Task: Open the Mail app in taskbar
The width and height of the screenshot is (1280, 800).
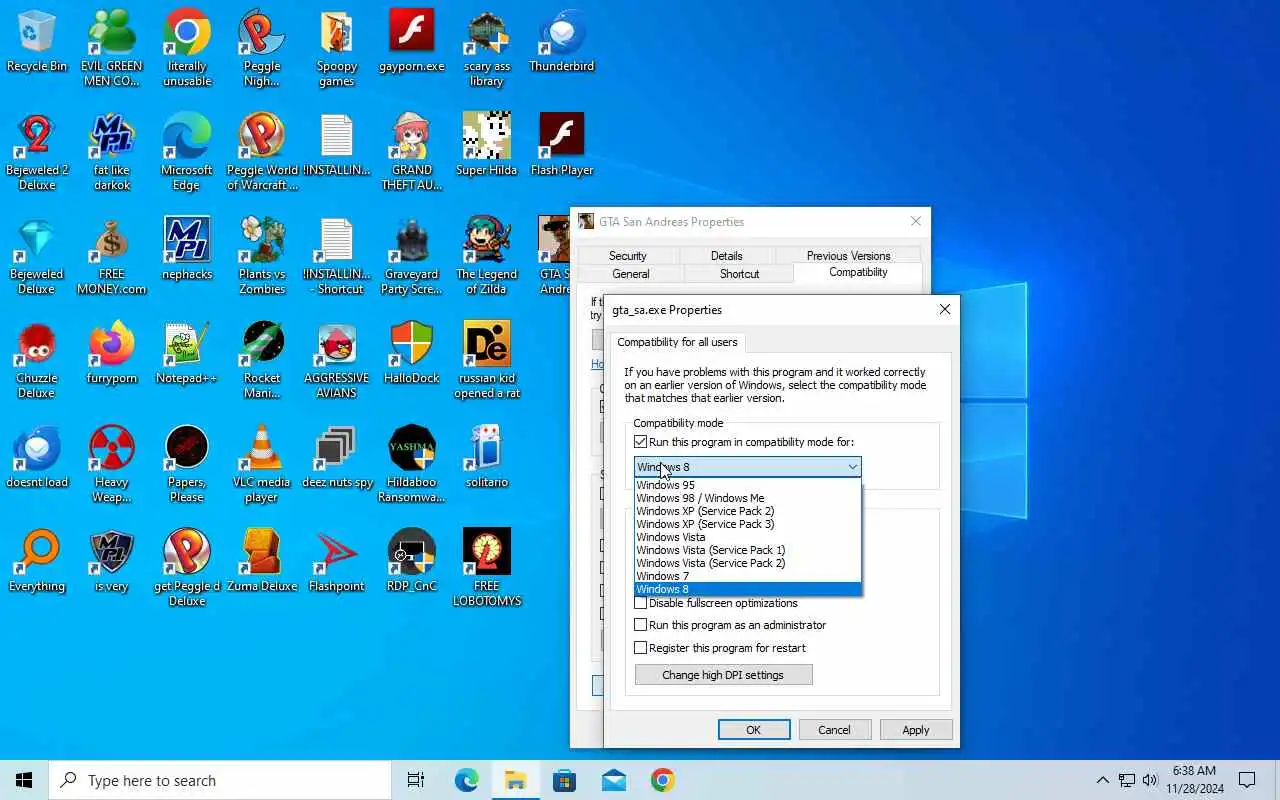Action: click(614, 780)
